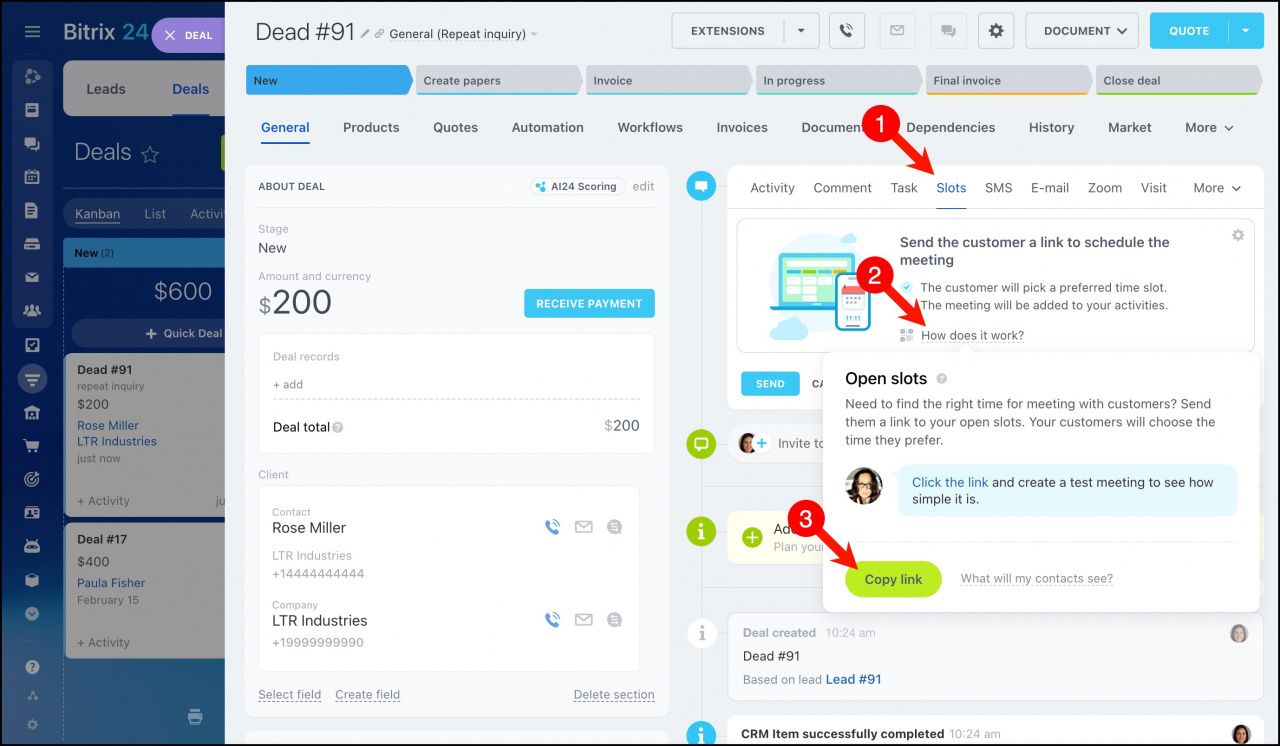This screenshot has width=1280, height=746.
Task: Expand the EXTENSIONS button dropdown arrow
Action: (801, 31)
